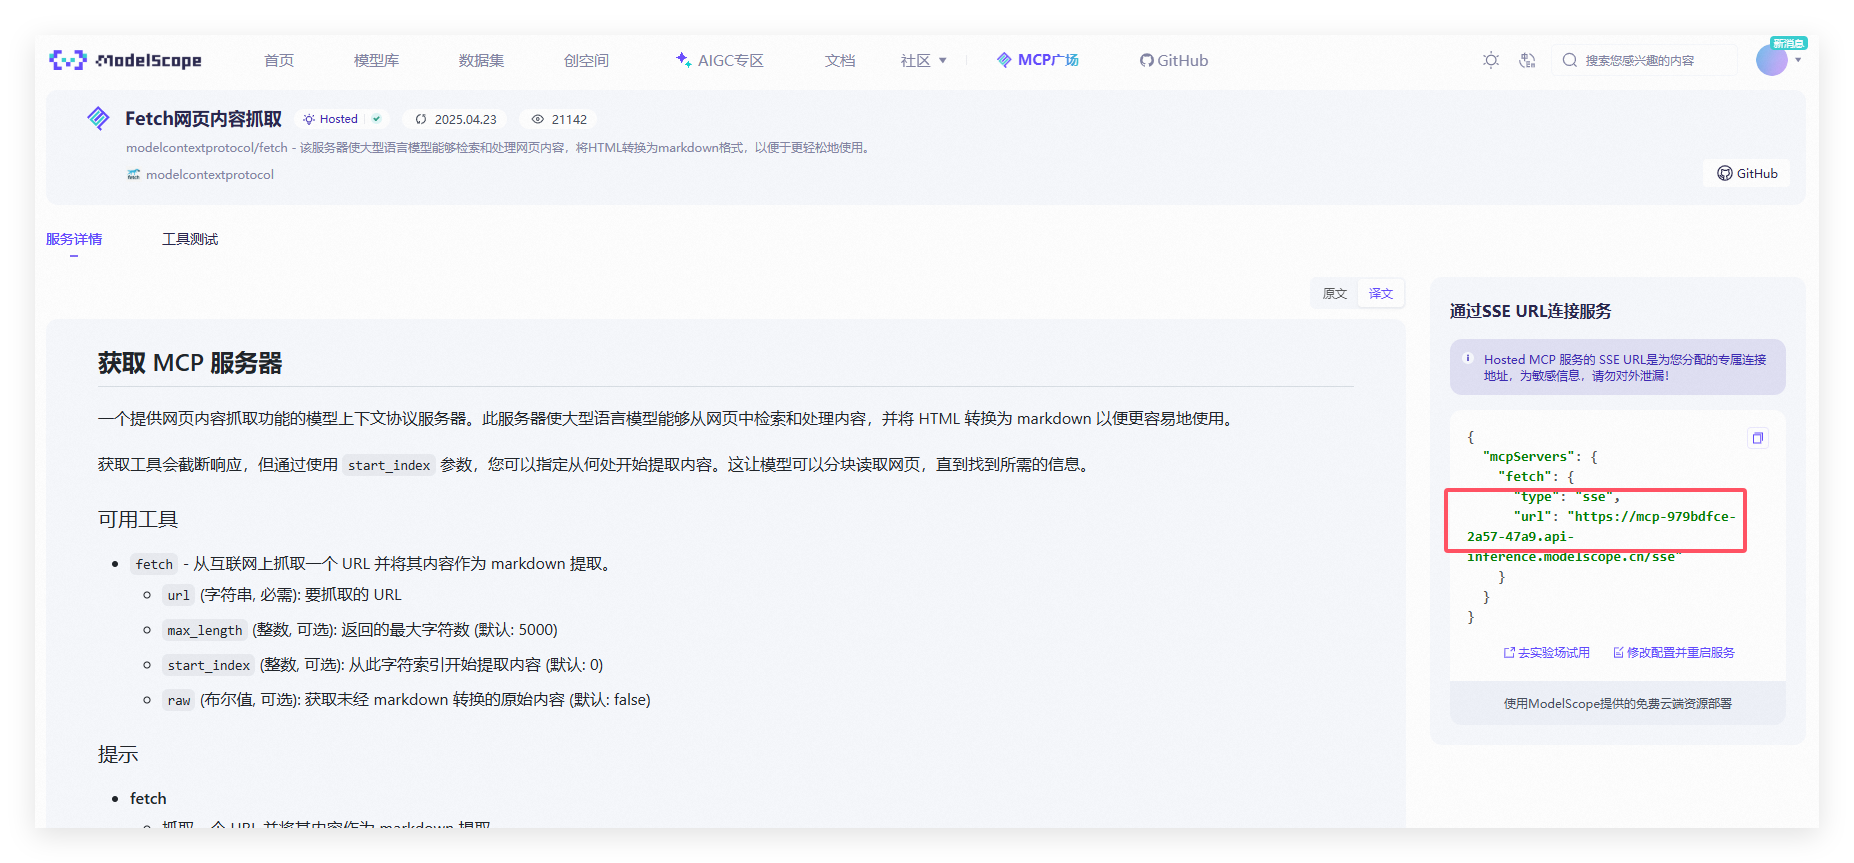Image resolution: width=1854 pixels, height=863 pixels.
Task: Click the Fetch service diamond logo
Action: [x=98, y=119]
